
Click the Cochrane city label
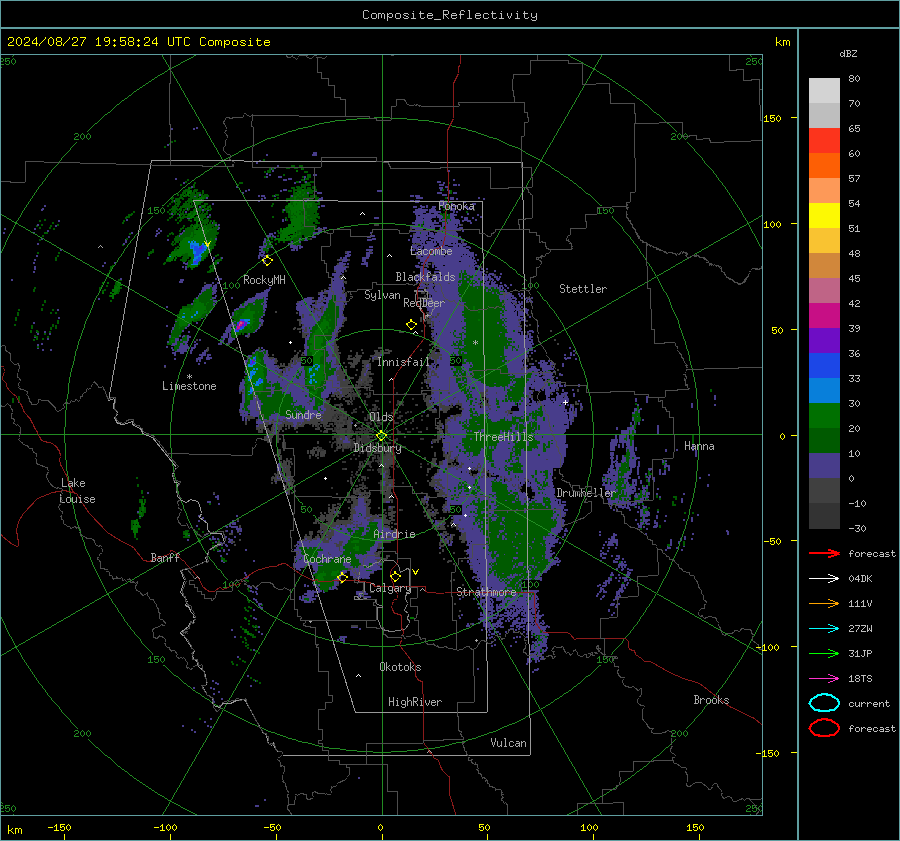click(327, 559)
